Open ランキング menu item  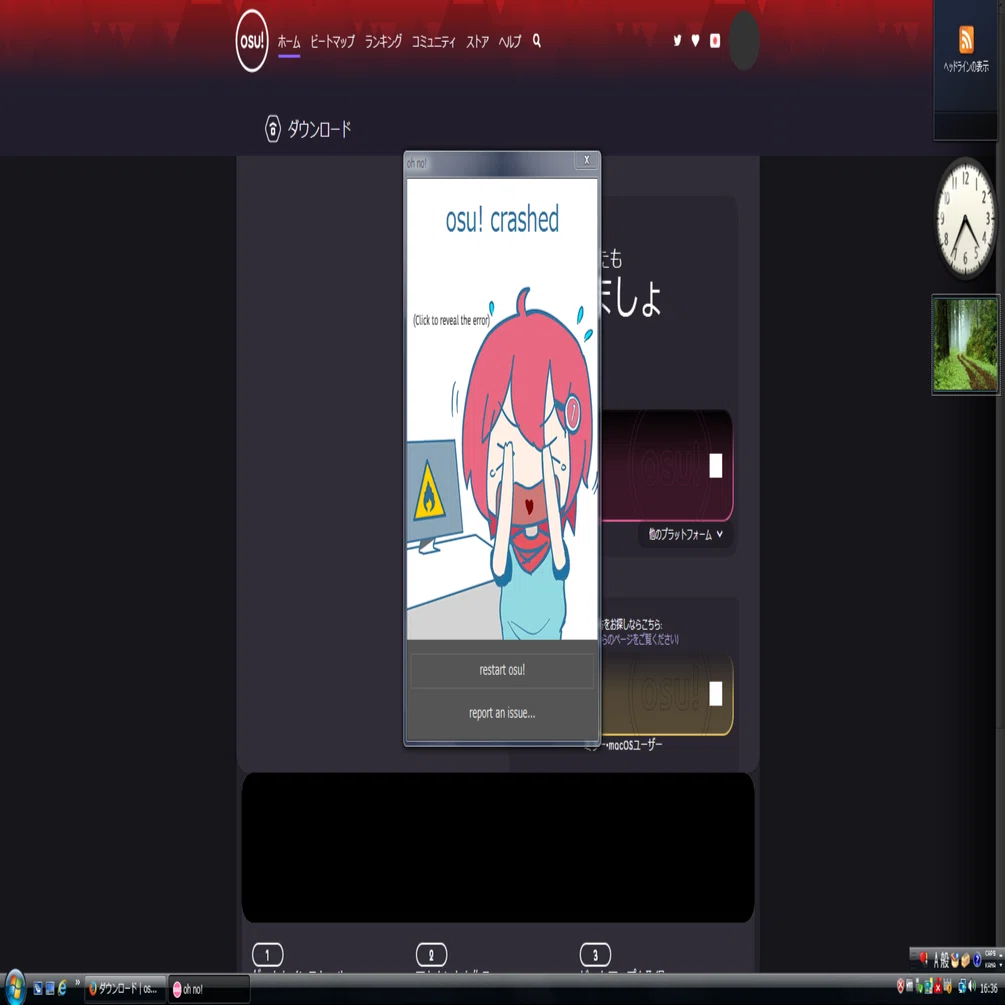[383, 42]
